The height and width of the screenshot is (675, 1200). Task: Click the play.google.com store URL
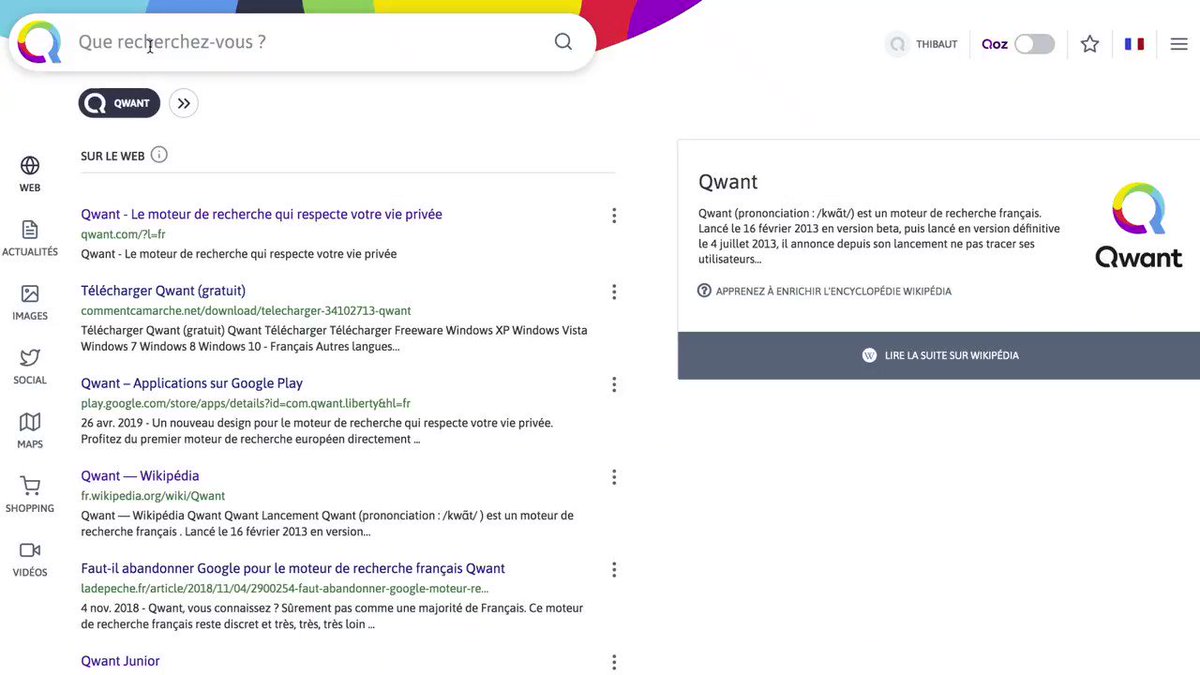[246, 403]
